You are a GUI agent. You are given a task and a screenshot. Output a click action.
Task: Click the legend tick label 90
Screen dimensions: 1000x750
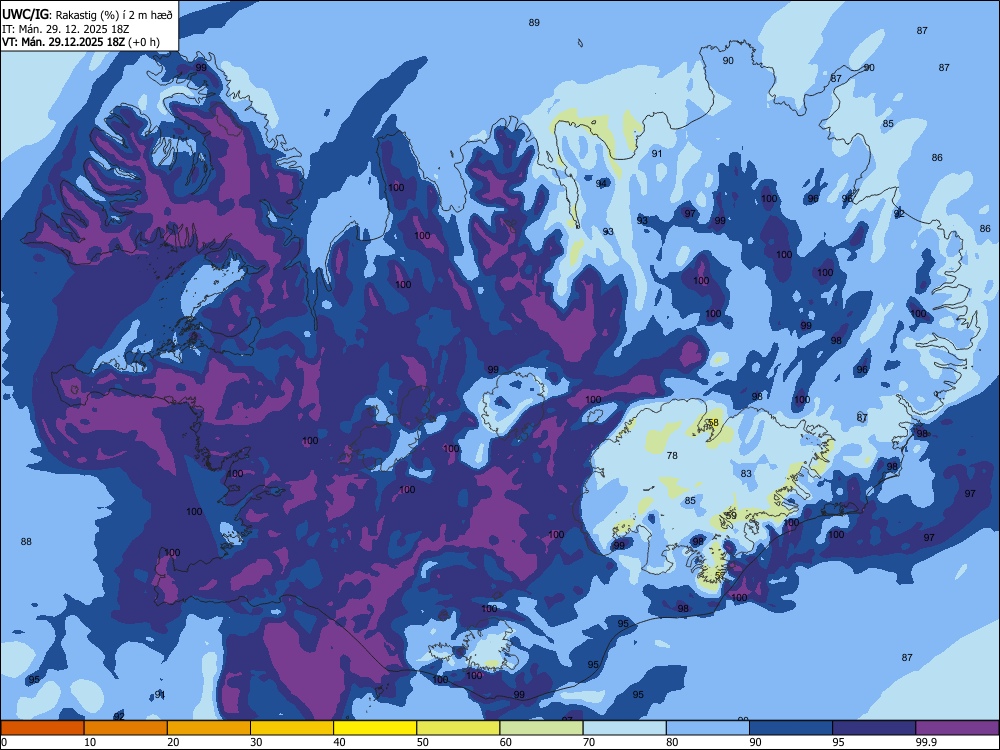point(756,742)
